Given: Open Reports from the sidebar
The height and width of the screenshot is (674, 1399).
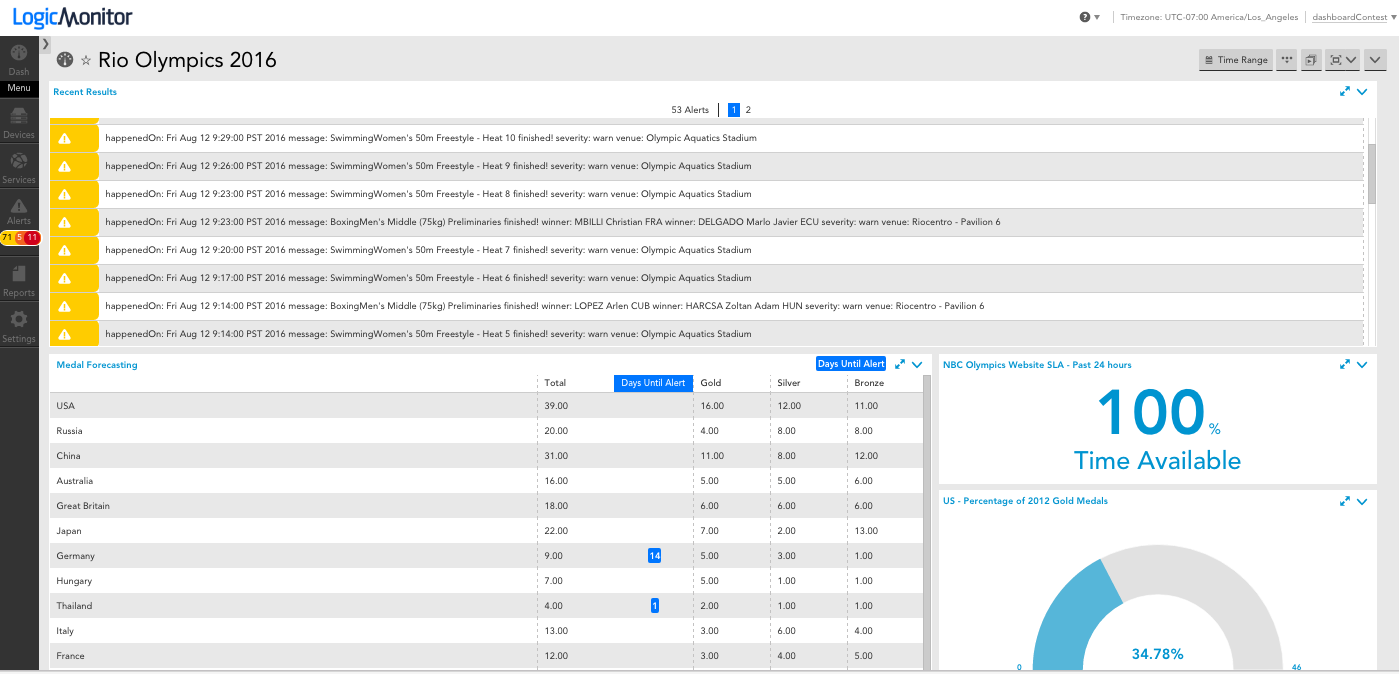Looking at the screenshot, I should (19, 280).
